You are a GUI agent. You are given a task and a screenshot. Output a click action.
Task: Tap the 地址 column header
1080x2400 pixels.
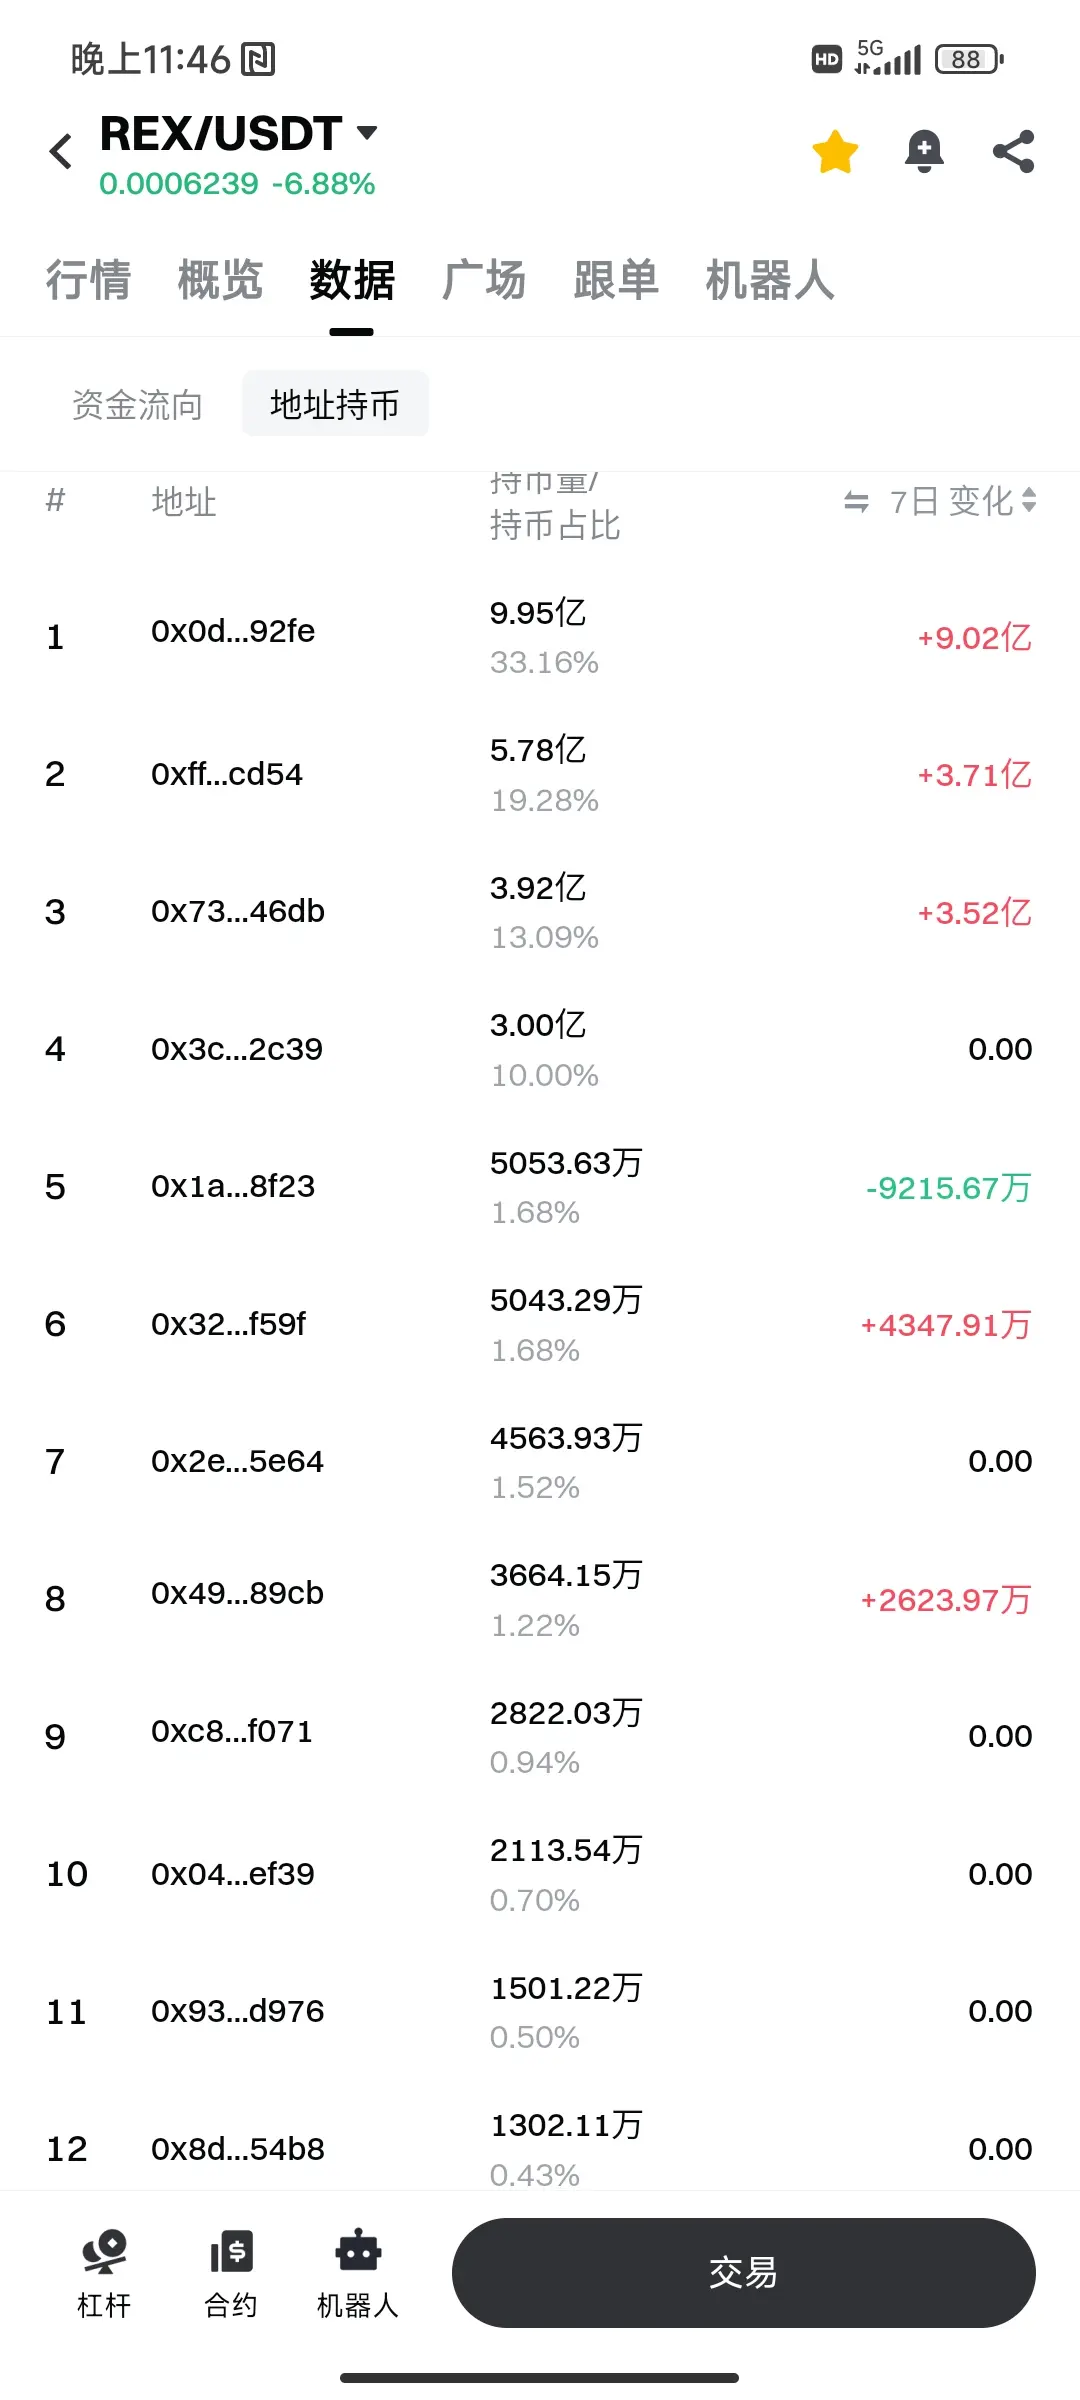pyautogui.click(x=184, y=501)
